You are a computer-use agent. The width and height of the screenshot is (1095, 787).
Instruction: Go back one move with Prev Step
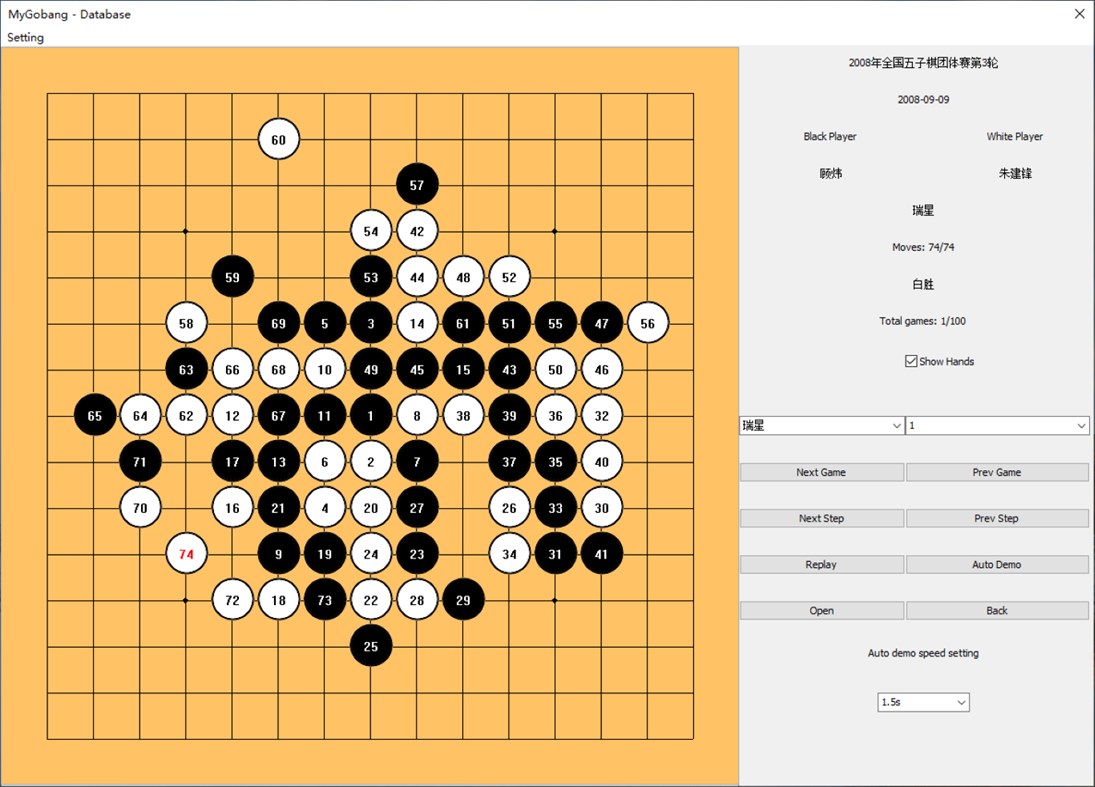pyautogui.click(x=997, y=518)
